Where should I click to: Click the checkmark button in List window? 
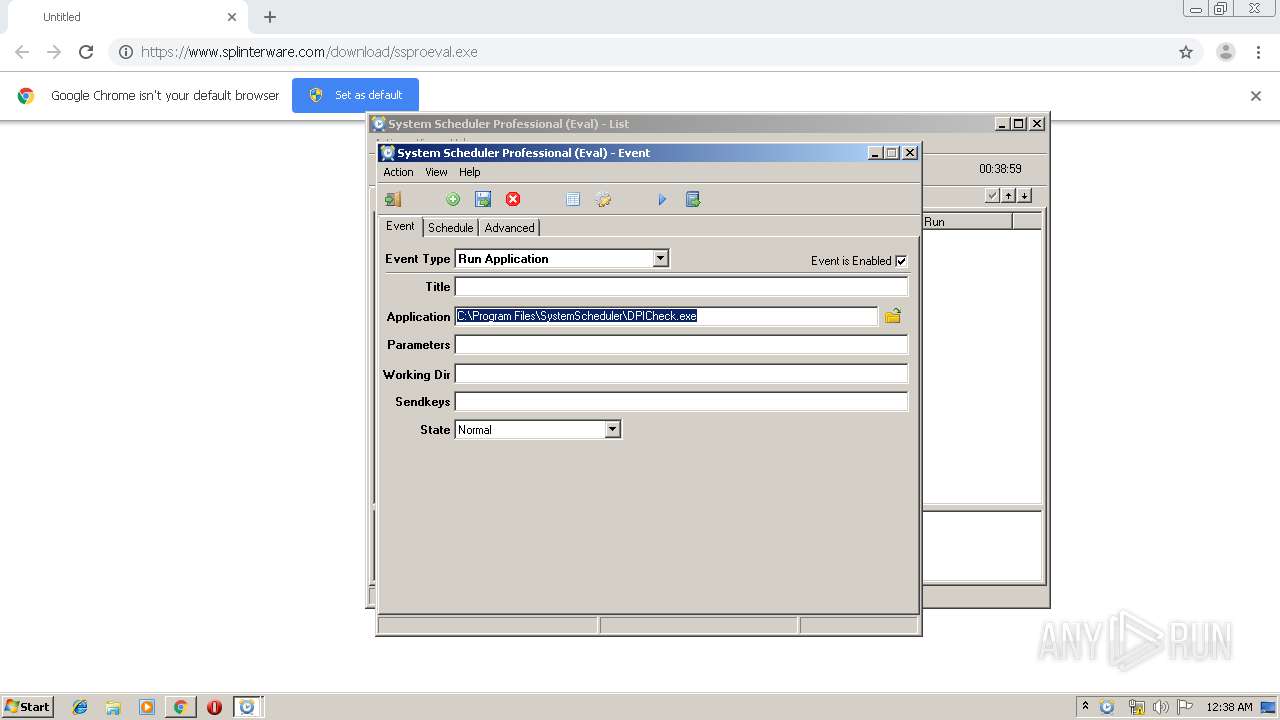[992, 195]
